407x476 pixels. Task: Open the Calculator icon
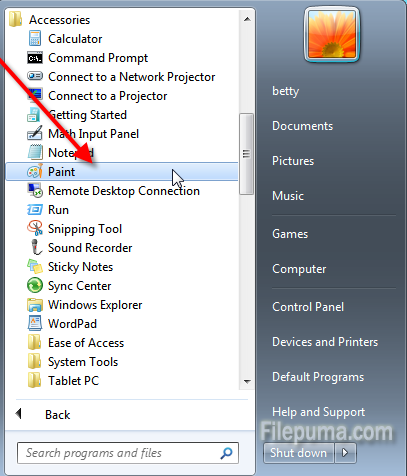pyautogui.click(x=35, y=39)
